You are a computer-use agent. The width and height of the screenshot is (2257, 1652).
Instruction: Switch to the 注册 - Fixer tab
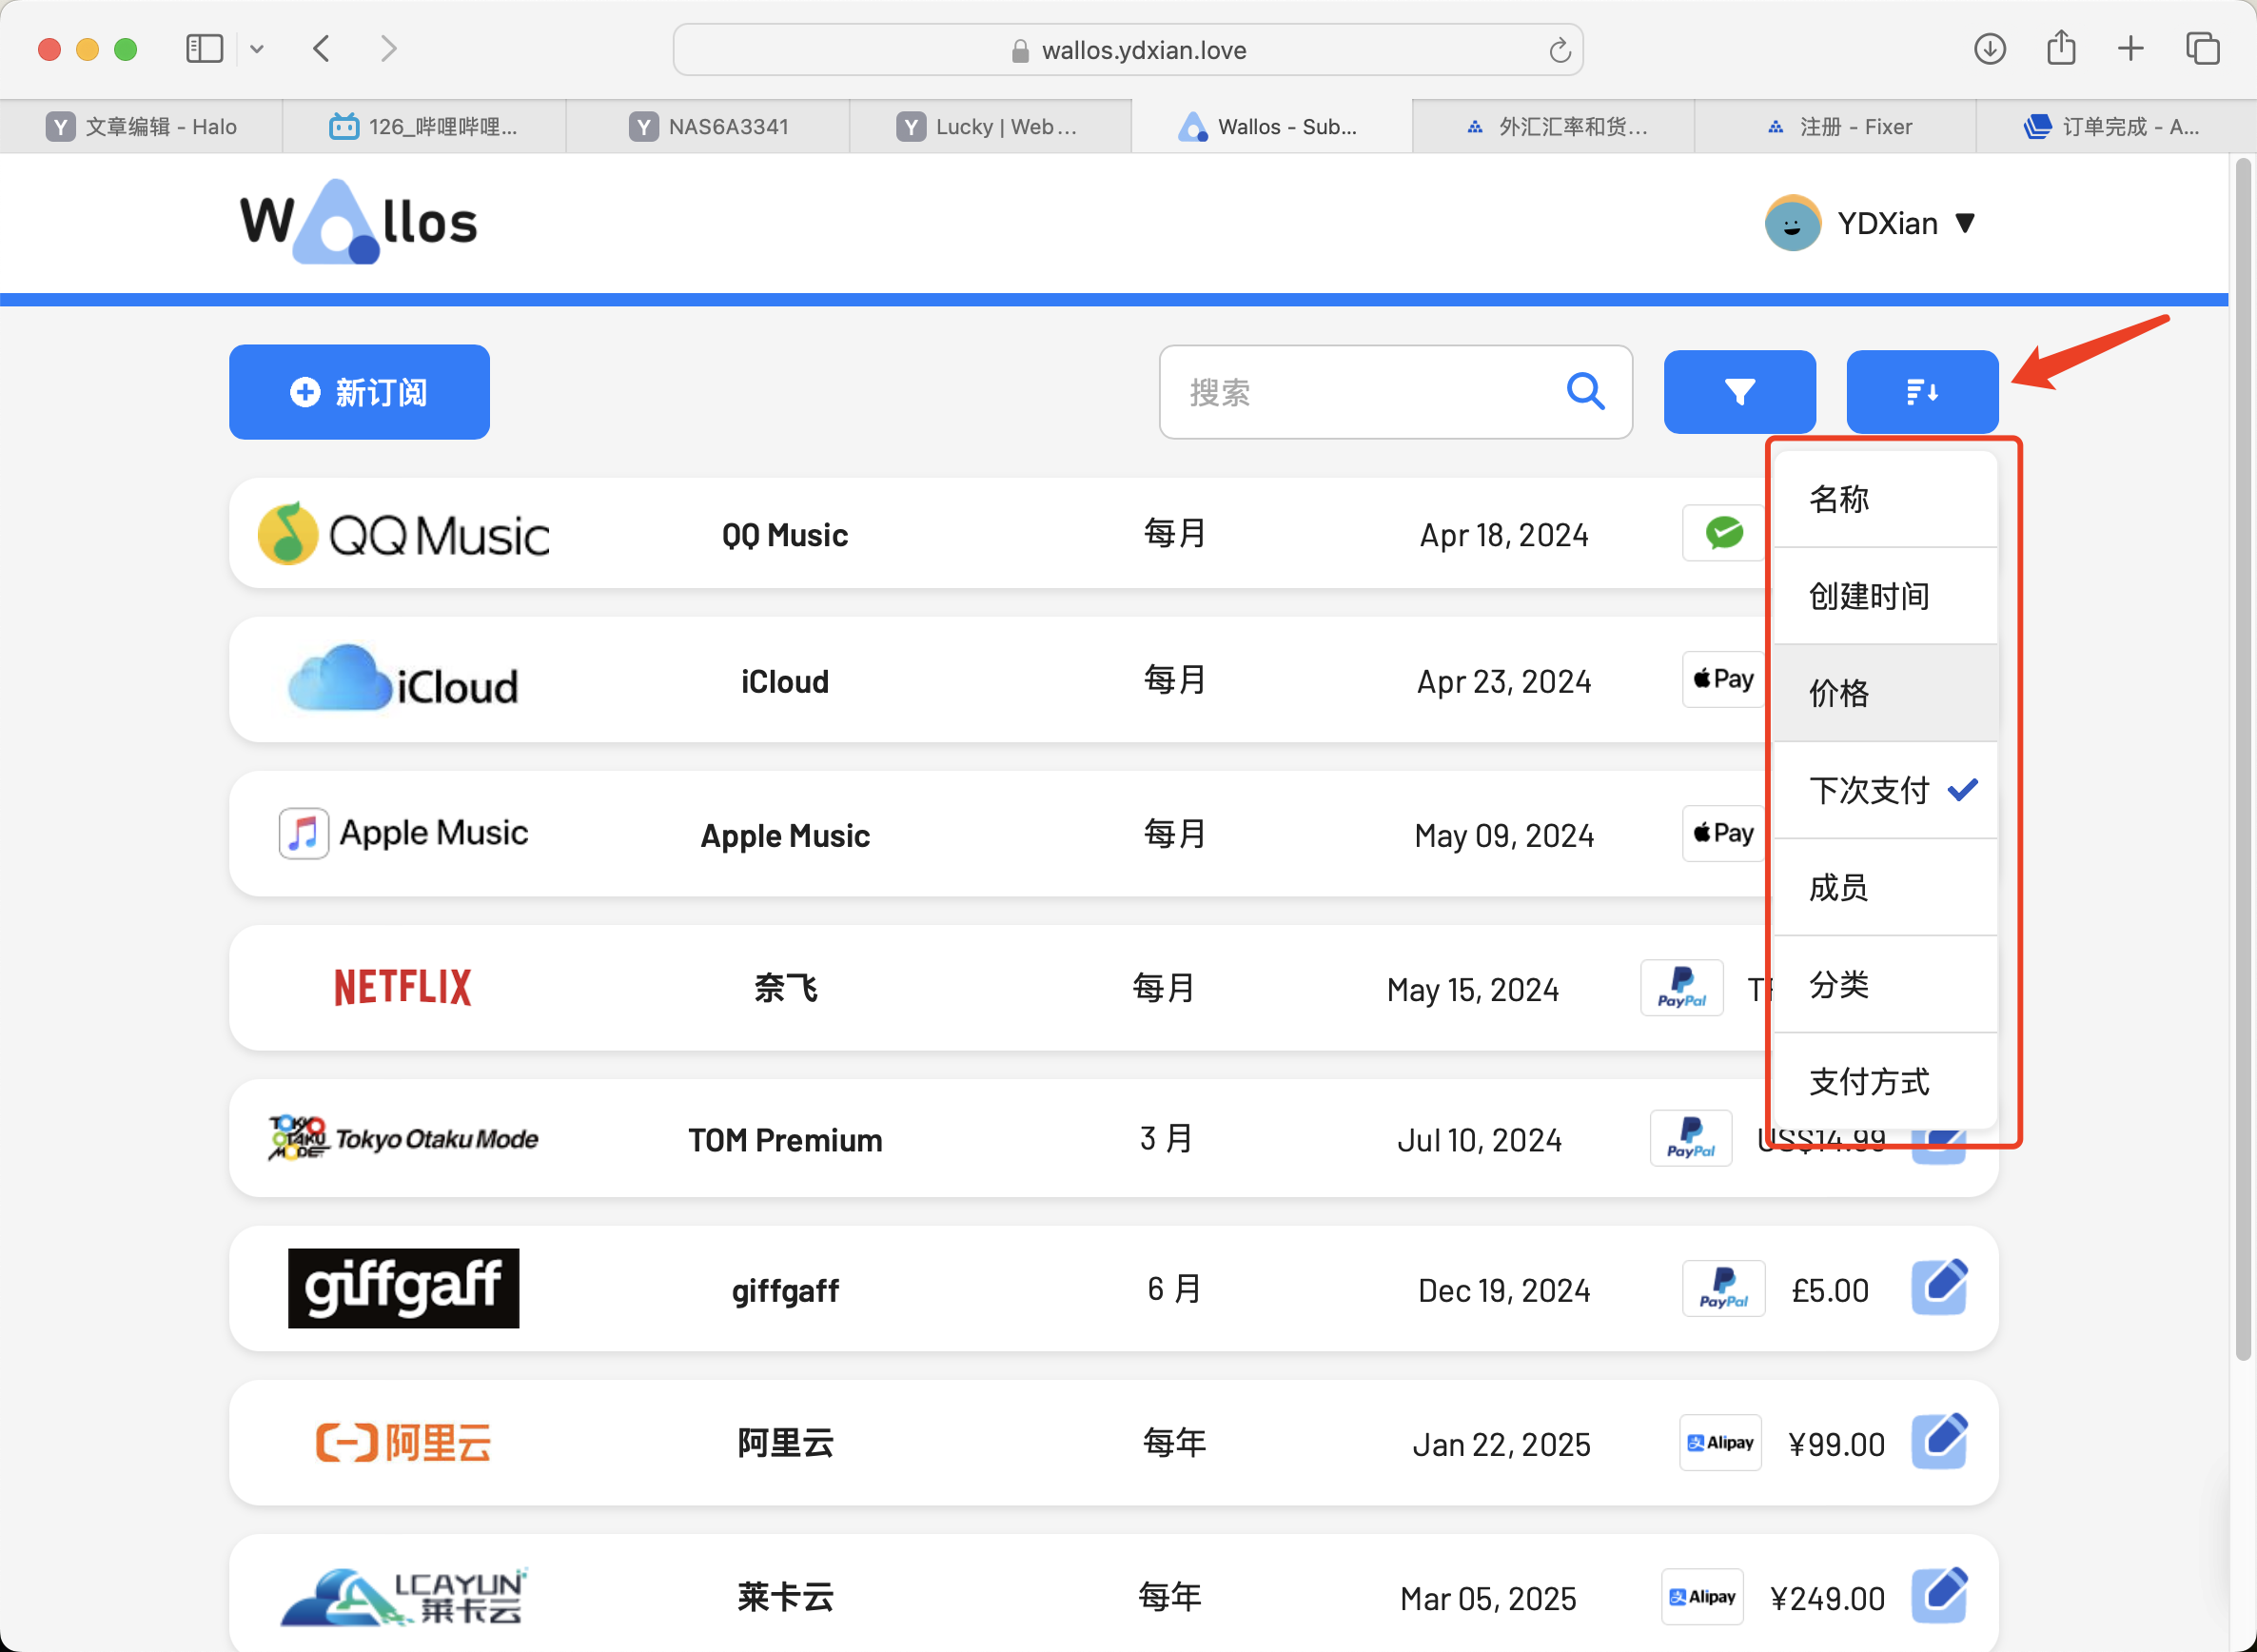point(1836,127)
